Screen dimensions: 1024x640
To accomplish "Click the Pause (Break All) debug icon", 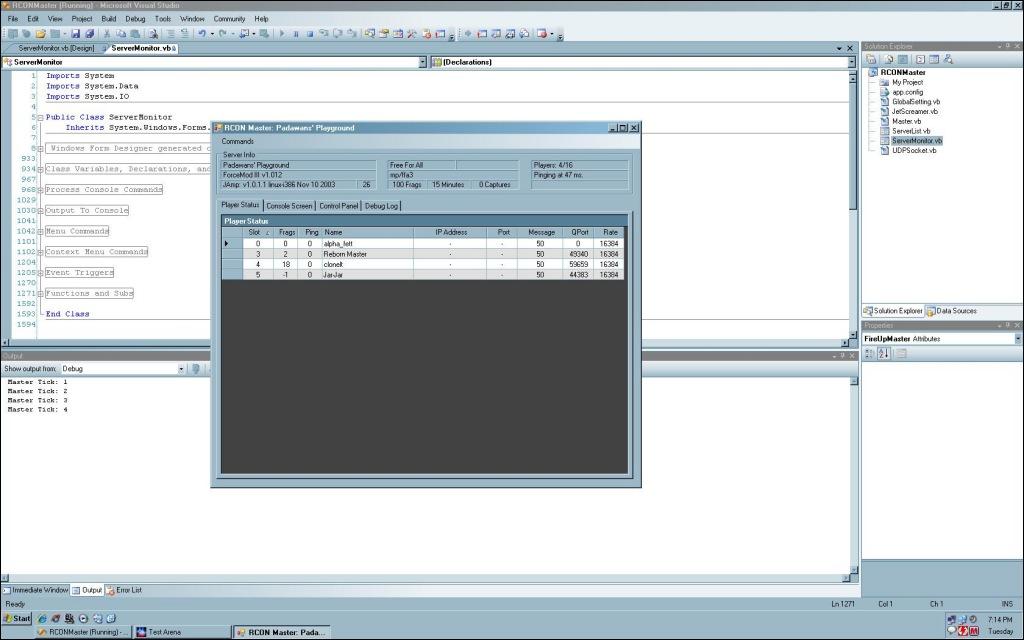I will pos(296,33).
